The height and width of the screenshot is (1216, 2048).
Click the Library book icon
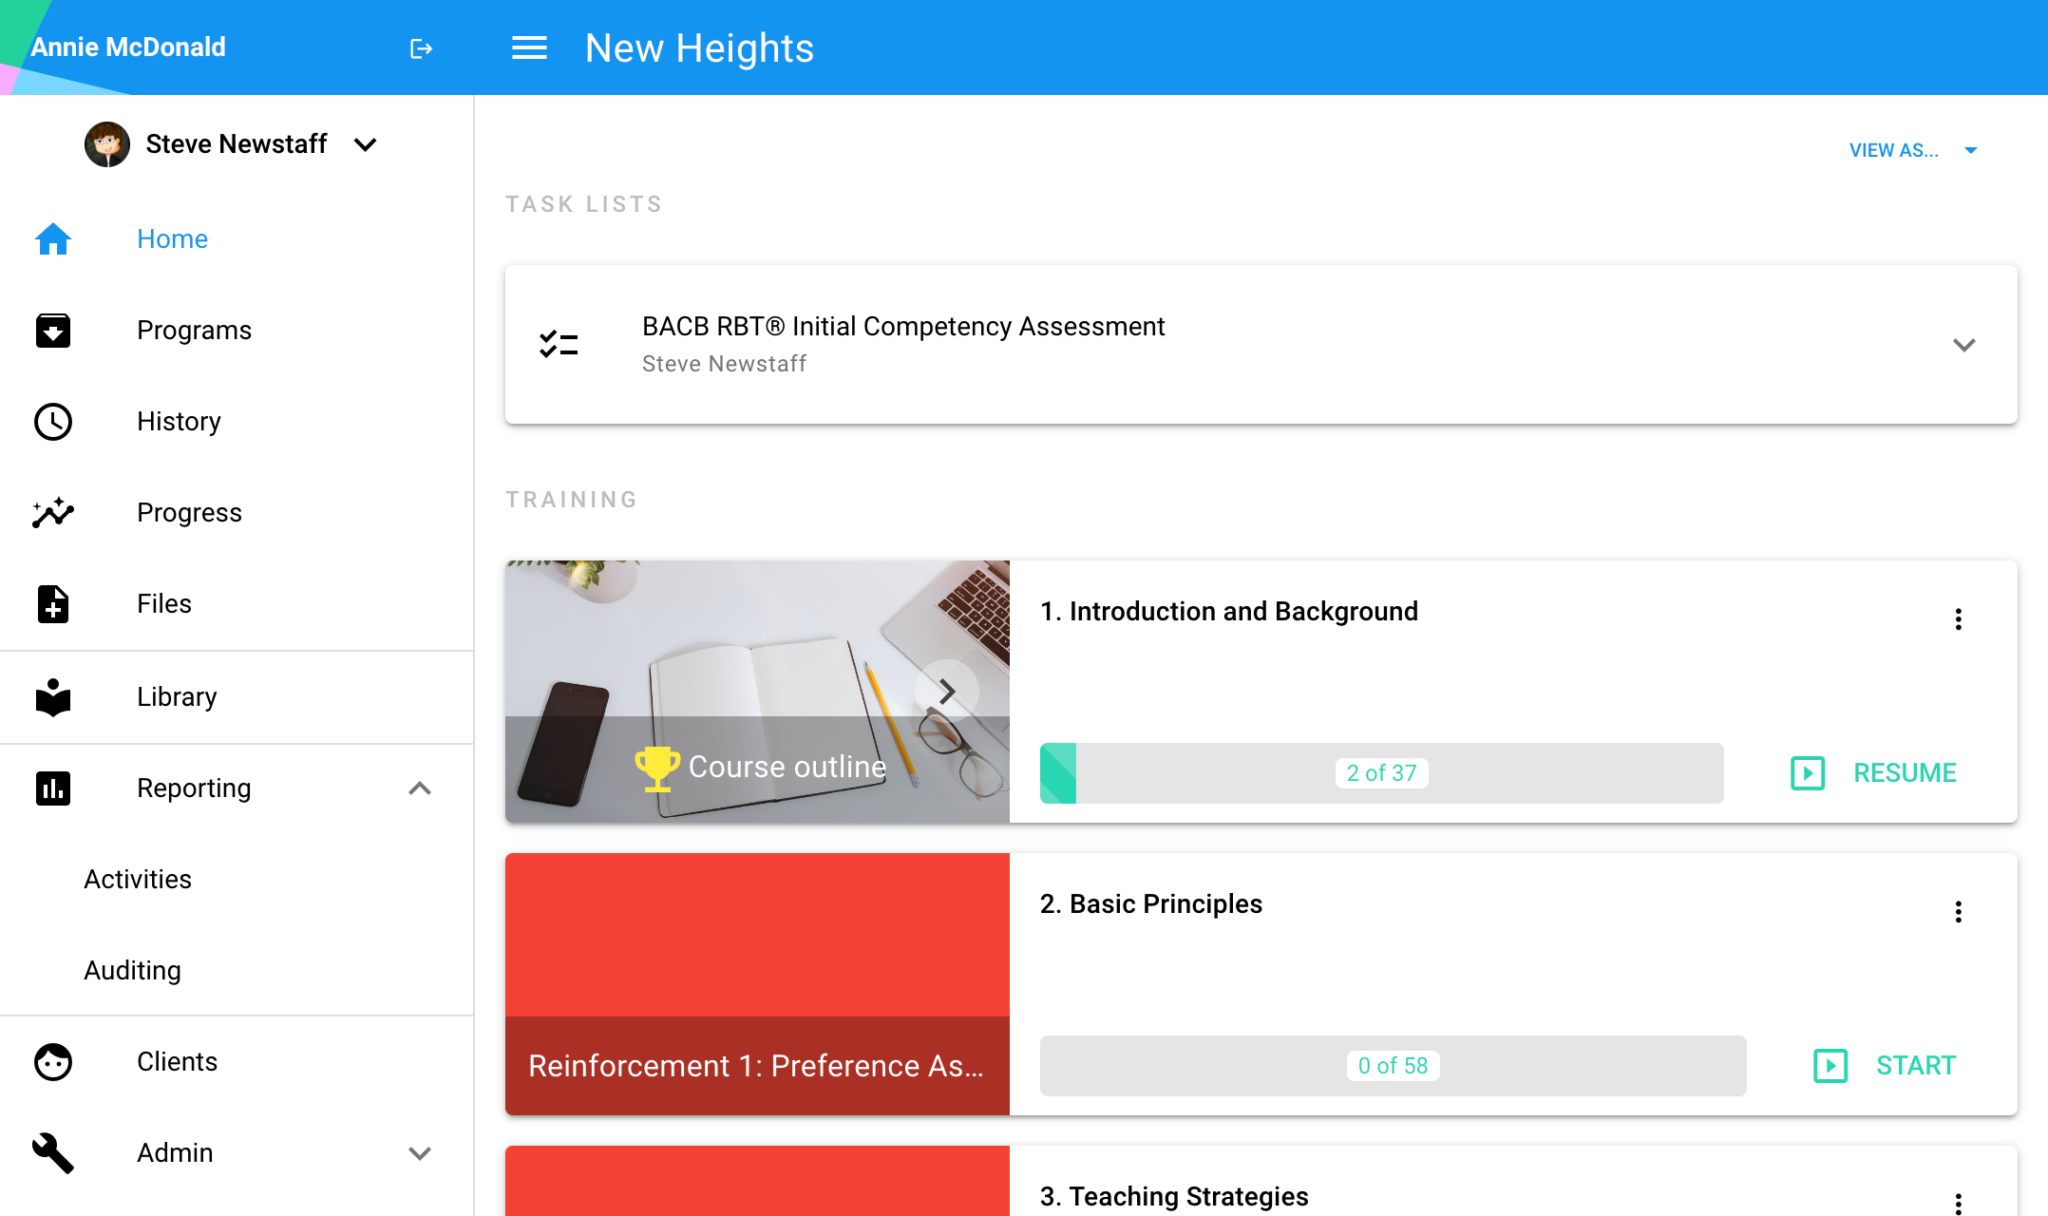tap(53, 697)
